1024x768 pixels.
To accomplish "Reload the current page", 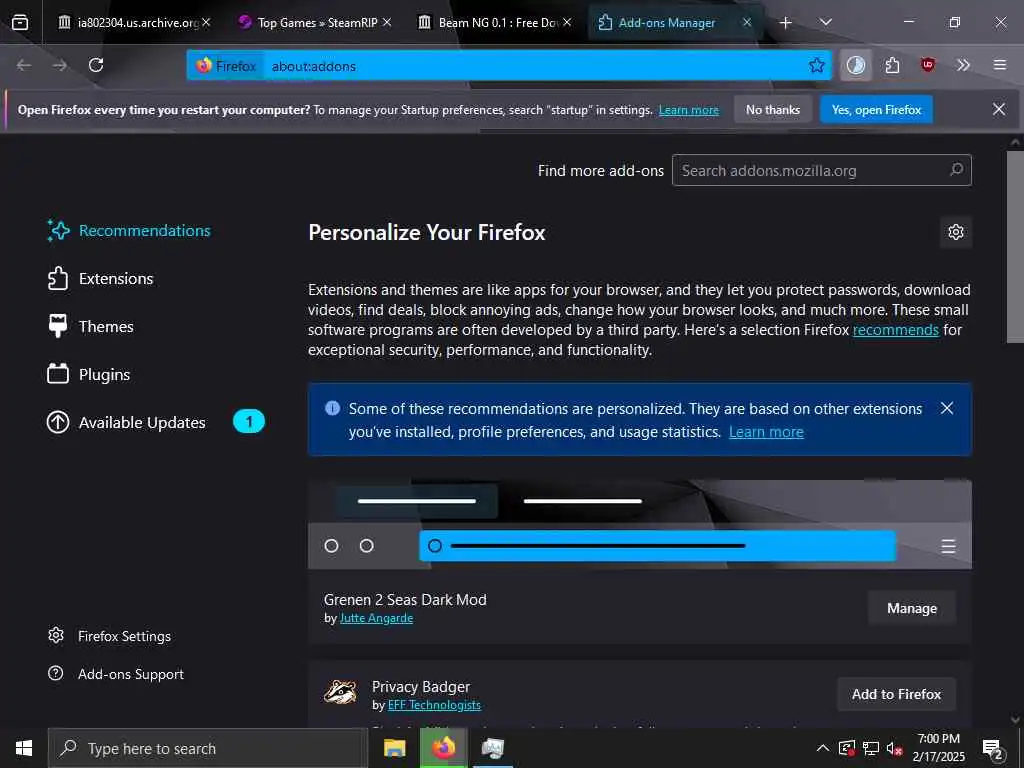I will pyautogui.click(x=96, y=65).
